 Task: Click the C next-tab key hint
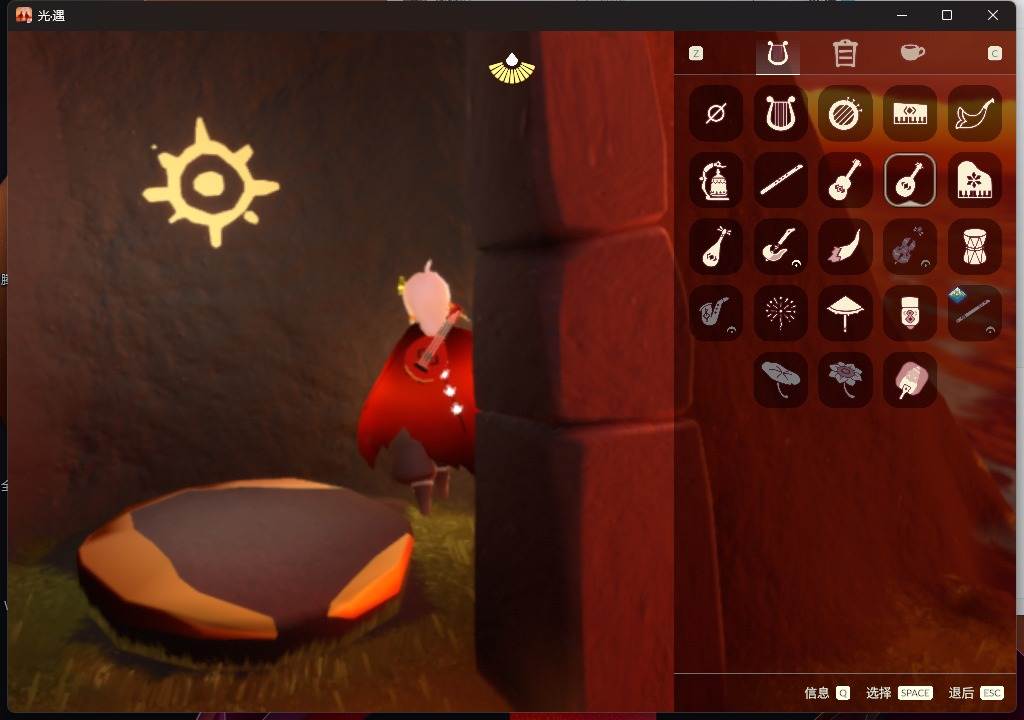(995, 54)
